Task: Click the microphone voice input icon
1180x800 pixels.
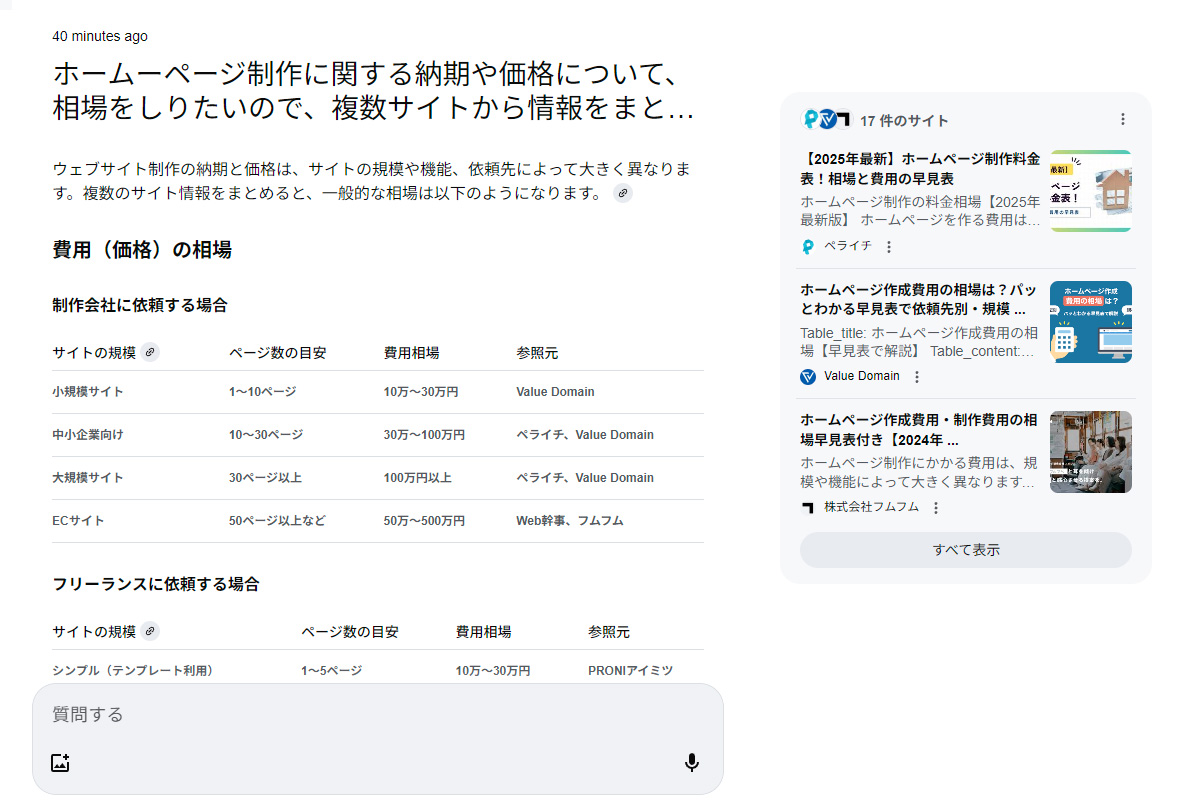Action: pyautogui.click(x=691, y=763)
